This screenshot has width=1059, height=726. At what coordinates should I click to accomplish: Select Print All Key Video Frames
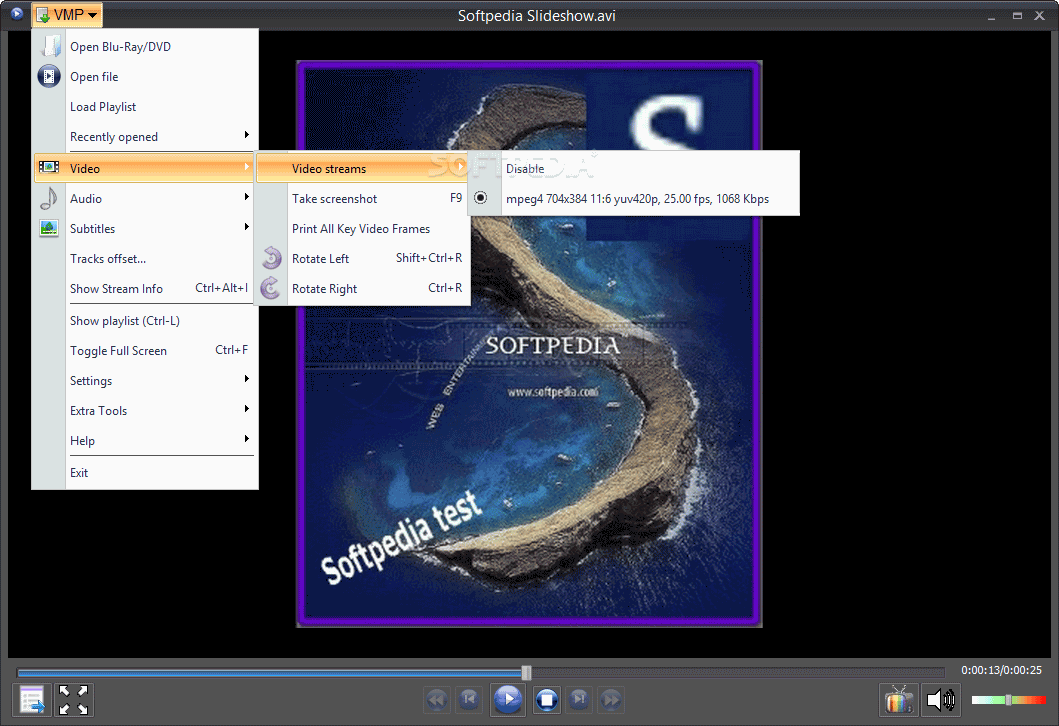click(363, 228)
